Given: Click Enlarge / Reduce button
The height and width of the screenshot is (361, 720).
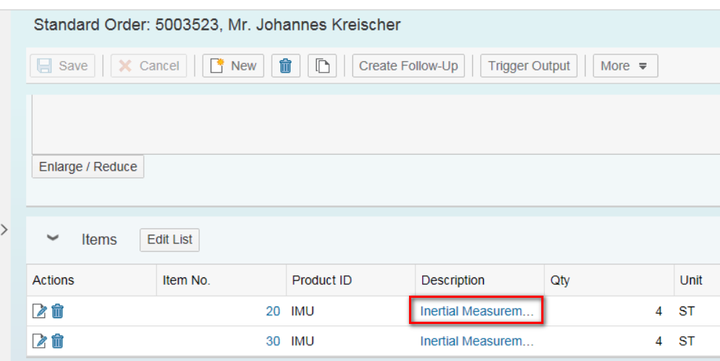Looking at the screenshot, I should click(88, 166).
